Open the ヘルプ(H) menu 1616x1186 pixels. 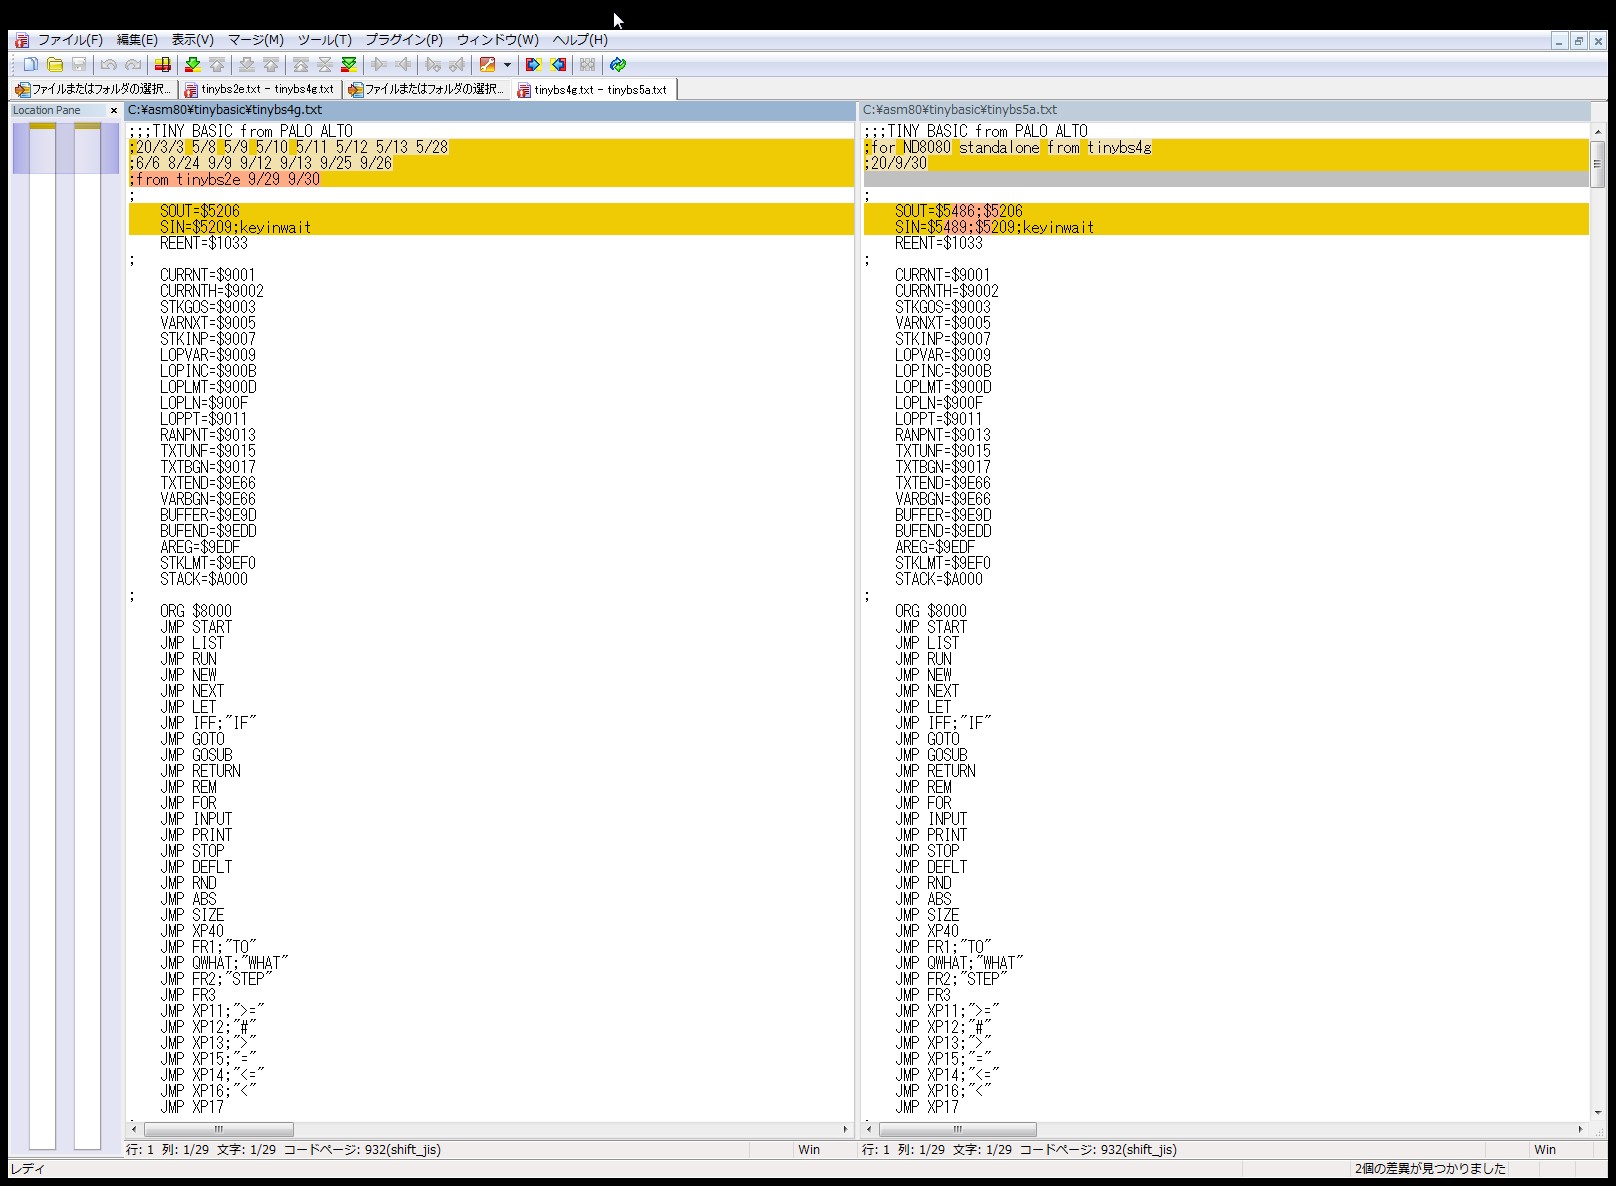click(x=580, y=40)
